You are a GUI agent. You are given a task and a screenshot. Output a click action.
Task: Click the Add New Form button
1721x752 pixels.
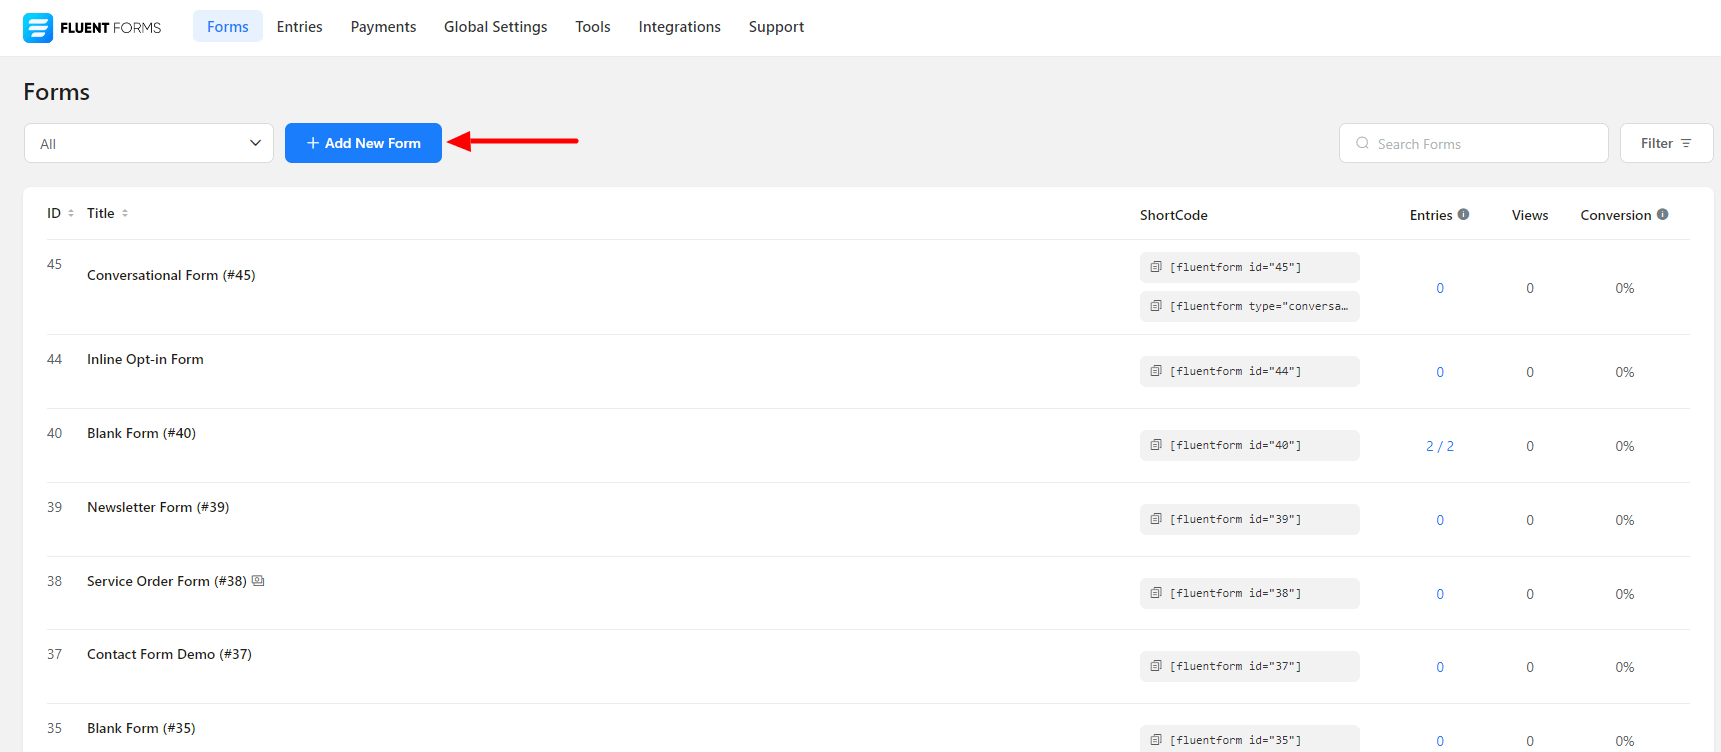point(363,143)
